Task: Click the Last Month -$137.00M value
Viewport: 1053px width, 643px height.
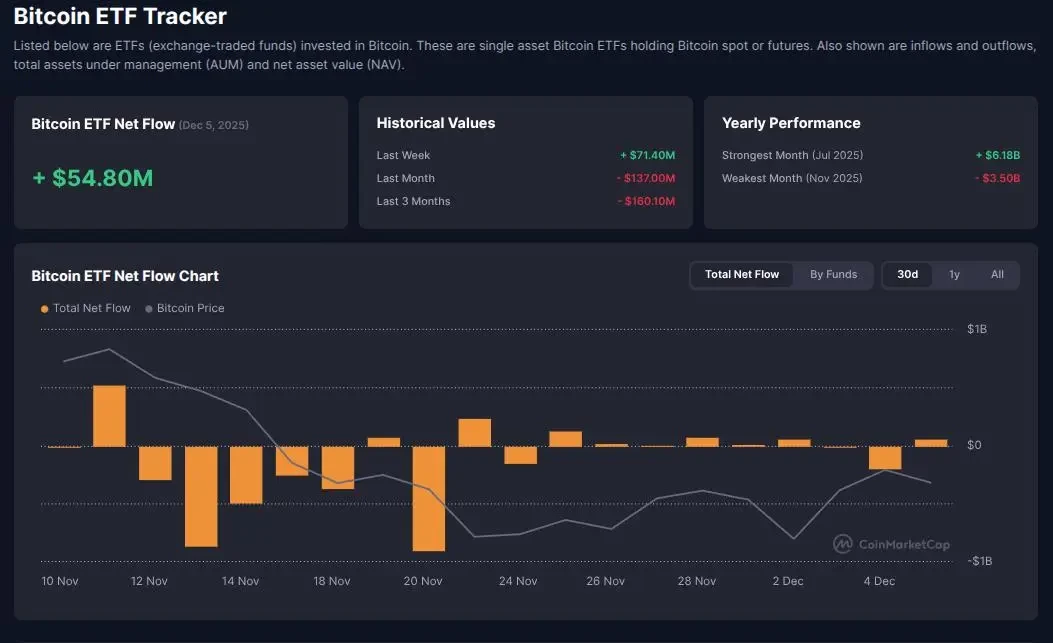Action: tap(645, 178)
